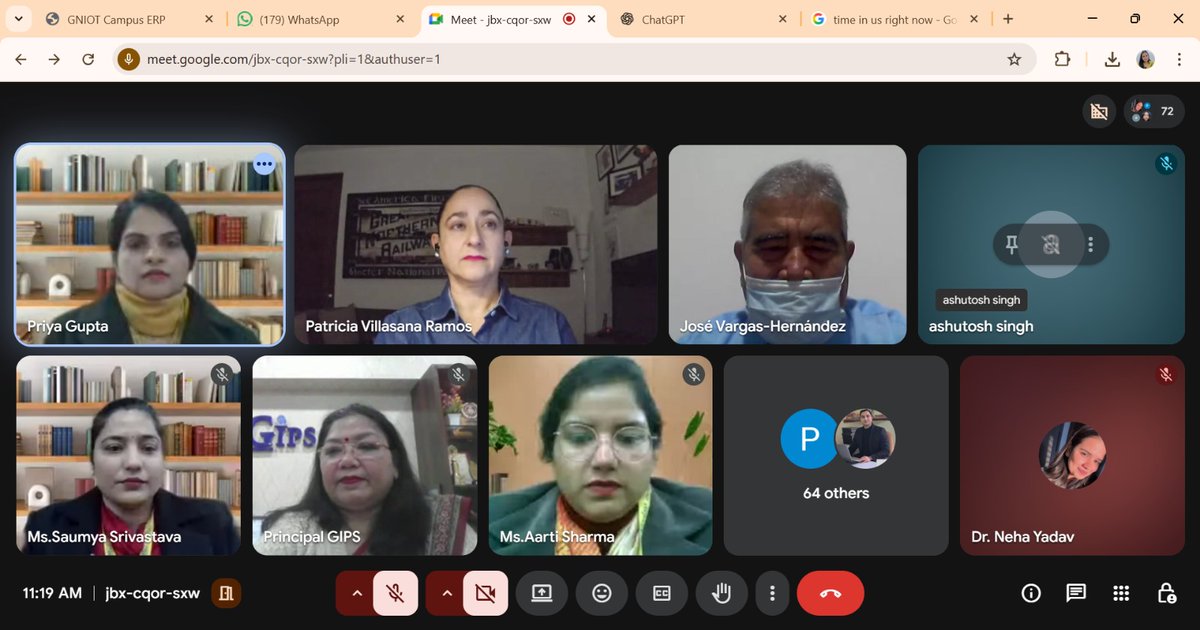The image size is (1200, 630).
Task: Expand video settings arrow beside camera
Action: pyautogui.click(x=446, y=593)
